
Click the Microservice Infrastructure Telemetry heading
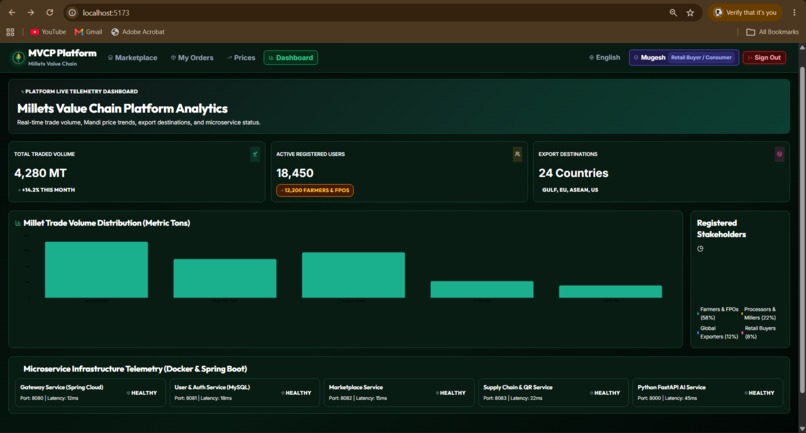(x=135, y=369)
